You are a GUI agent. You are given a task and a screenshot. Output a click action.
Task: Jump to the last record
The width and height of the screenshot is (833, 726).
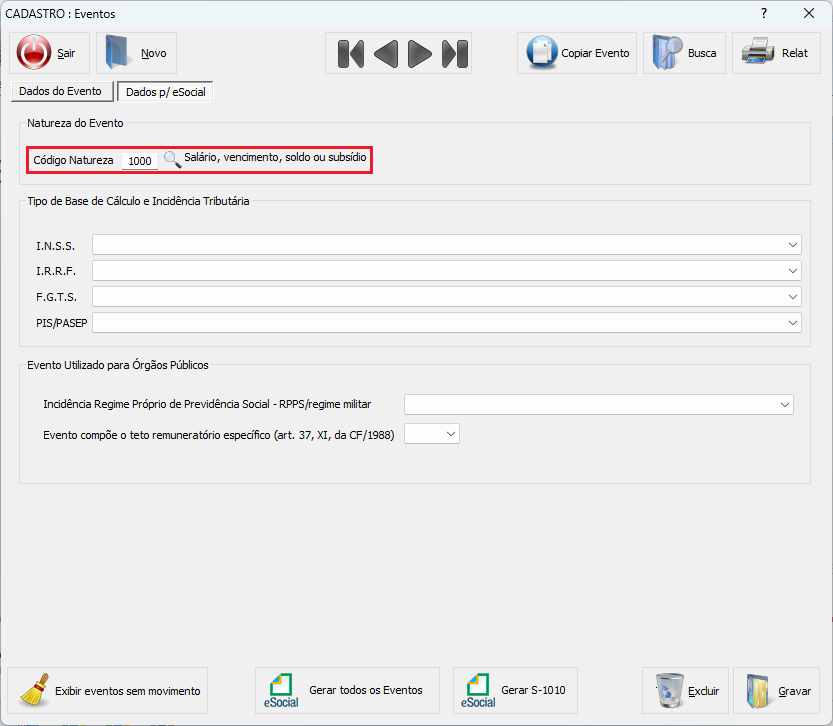(x=455, y=53)
